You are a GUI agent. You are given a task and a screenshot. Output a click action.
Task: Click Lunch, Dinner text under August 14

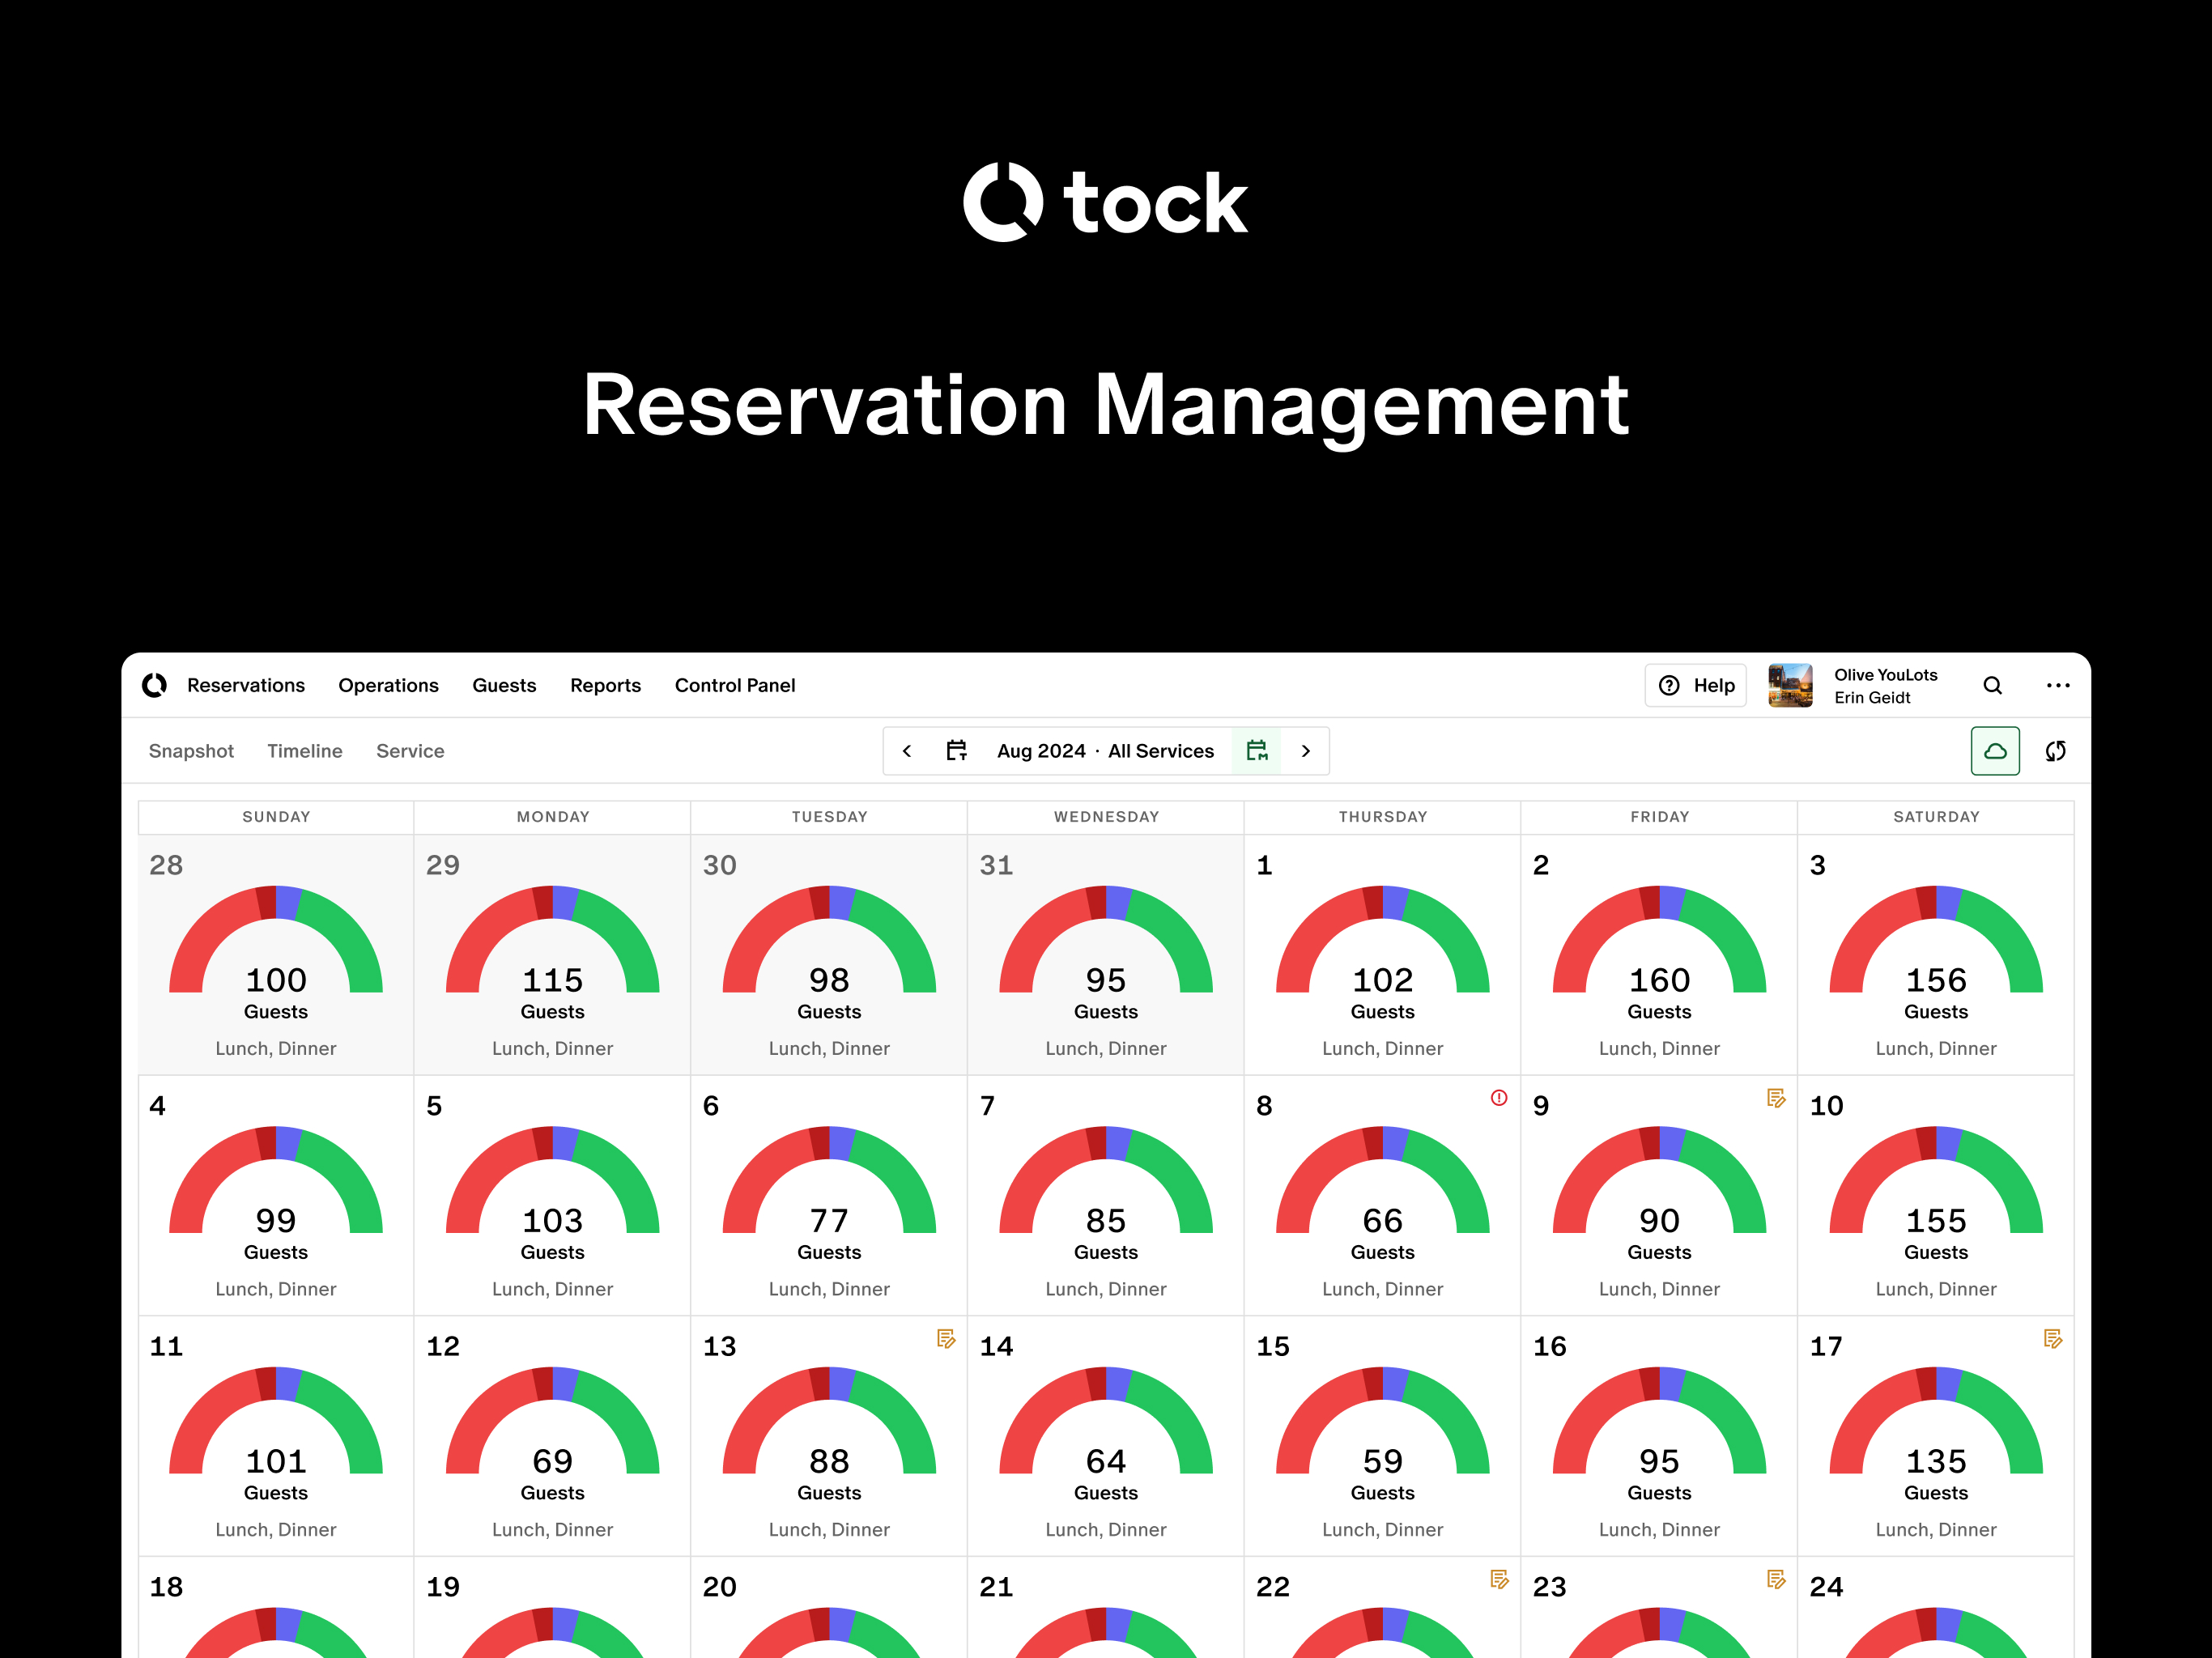pos(1106,1529)
